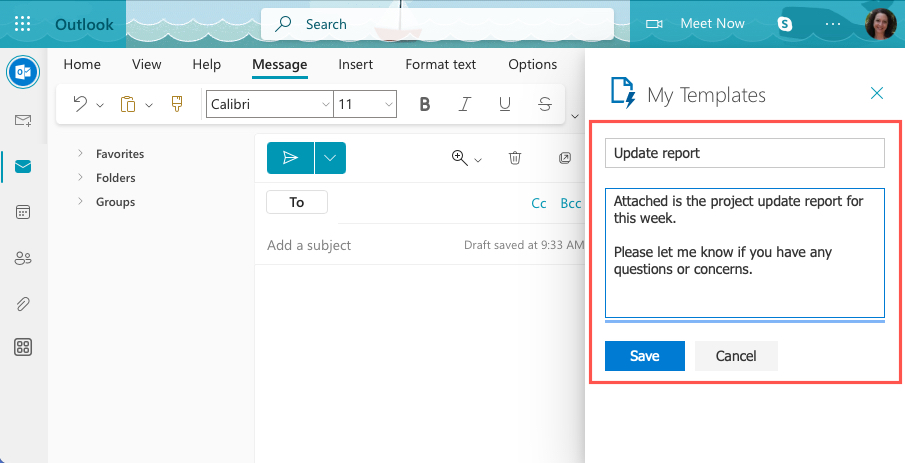Select the Format Painter icon

(x=177, y=104)
